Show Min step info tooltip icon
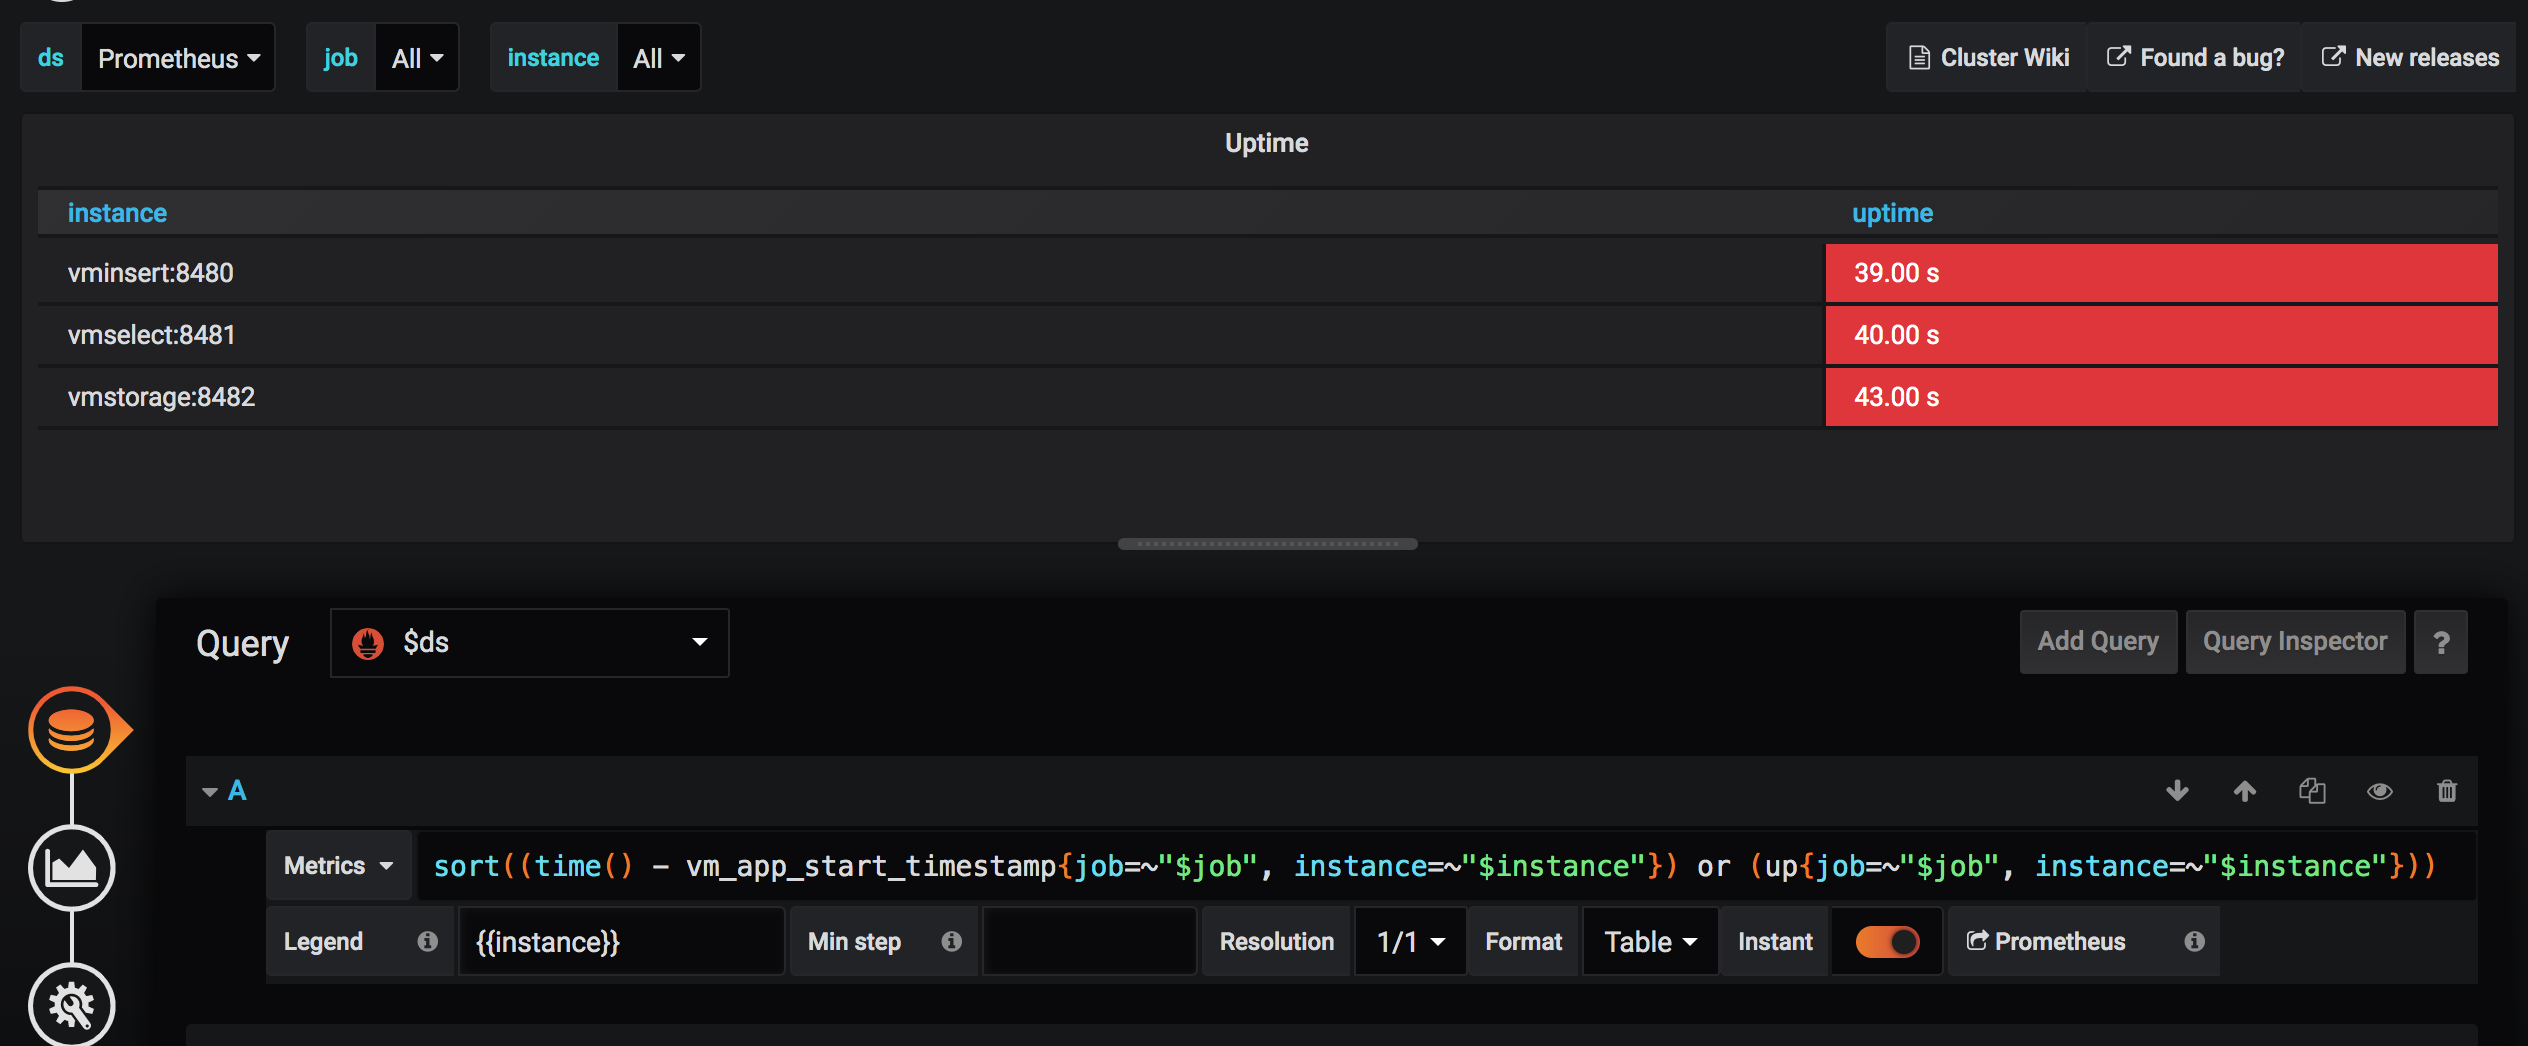Image resolution: width=2528 pixels, height=1046 pixels. click(952, 941)
